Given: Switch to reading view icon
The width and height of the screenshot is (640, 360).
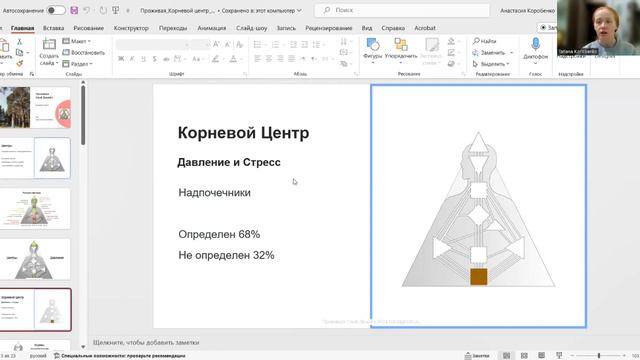Looking at the screenshot, I should coord(542,356).
